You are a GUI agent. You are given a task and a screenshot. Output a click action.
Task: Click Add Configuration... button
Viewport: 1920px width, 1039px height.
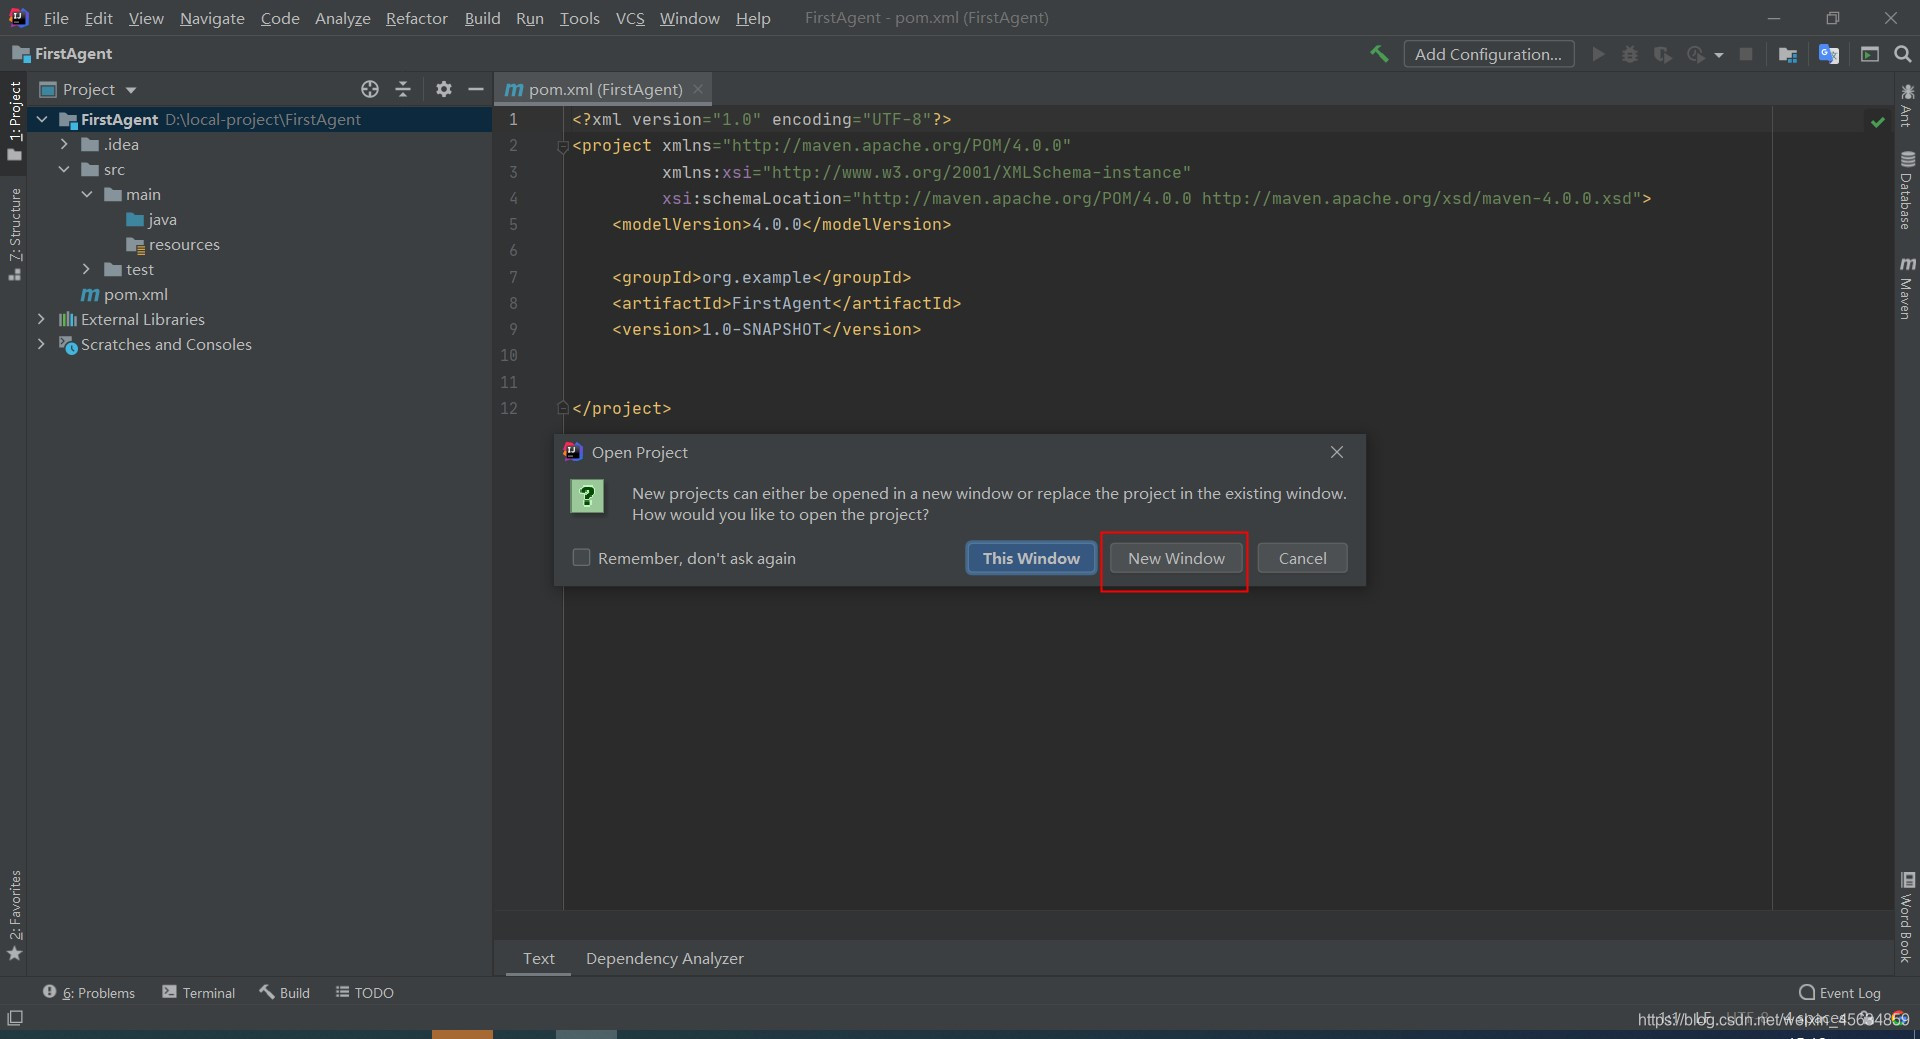1488,54
